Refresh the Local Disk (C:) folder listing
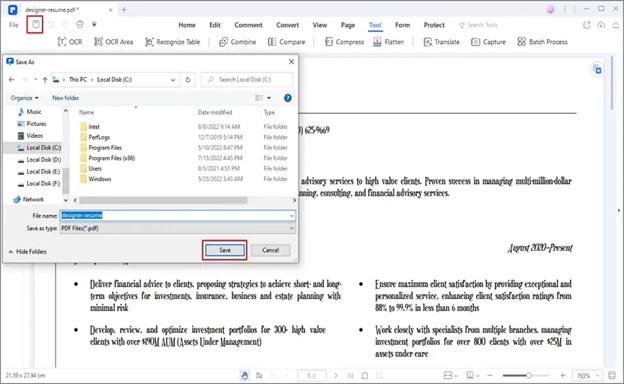The height and width of the screenshot is (384, 624). (x=188, y=80)
